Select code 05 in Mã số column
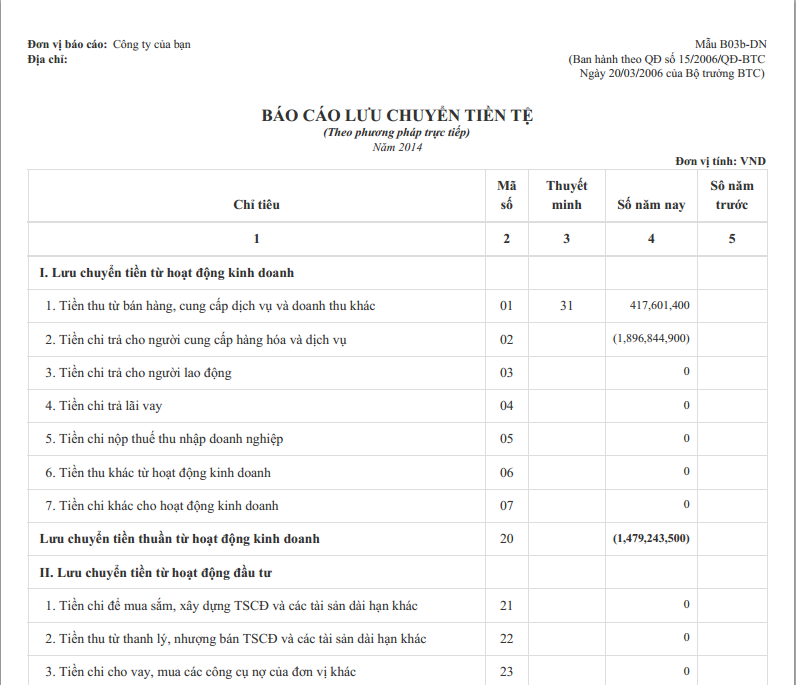Screen dimensions: 796x685 click(506, 439)
